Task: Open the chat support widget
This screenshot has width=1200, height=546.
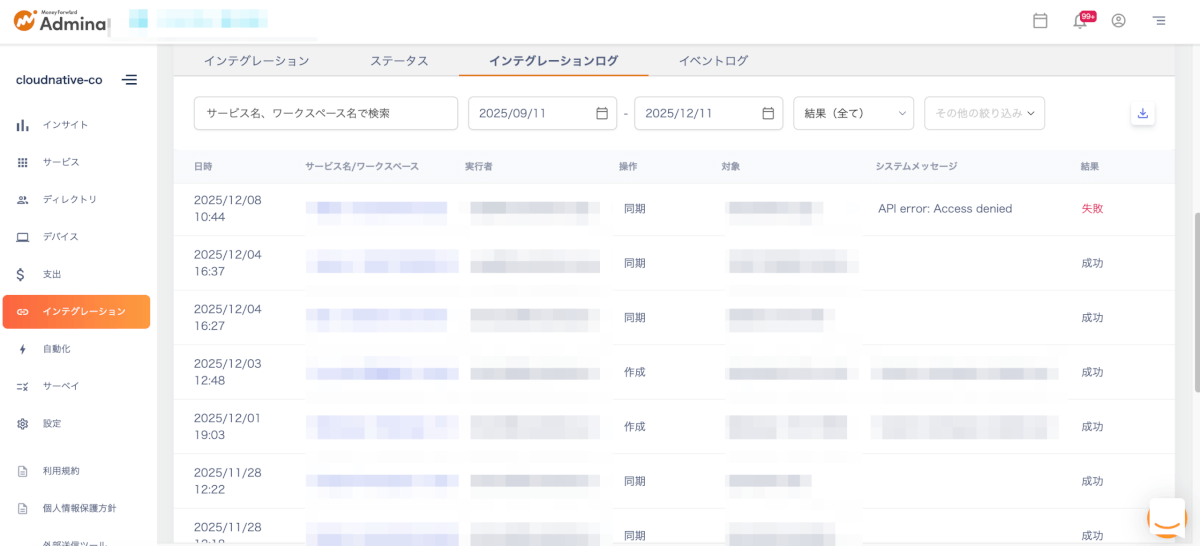Action: 1166,517
